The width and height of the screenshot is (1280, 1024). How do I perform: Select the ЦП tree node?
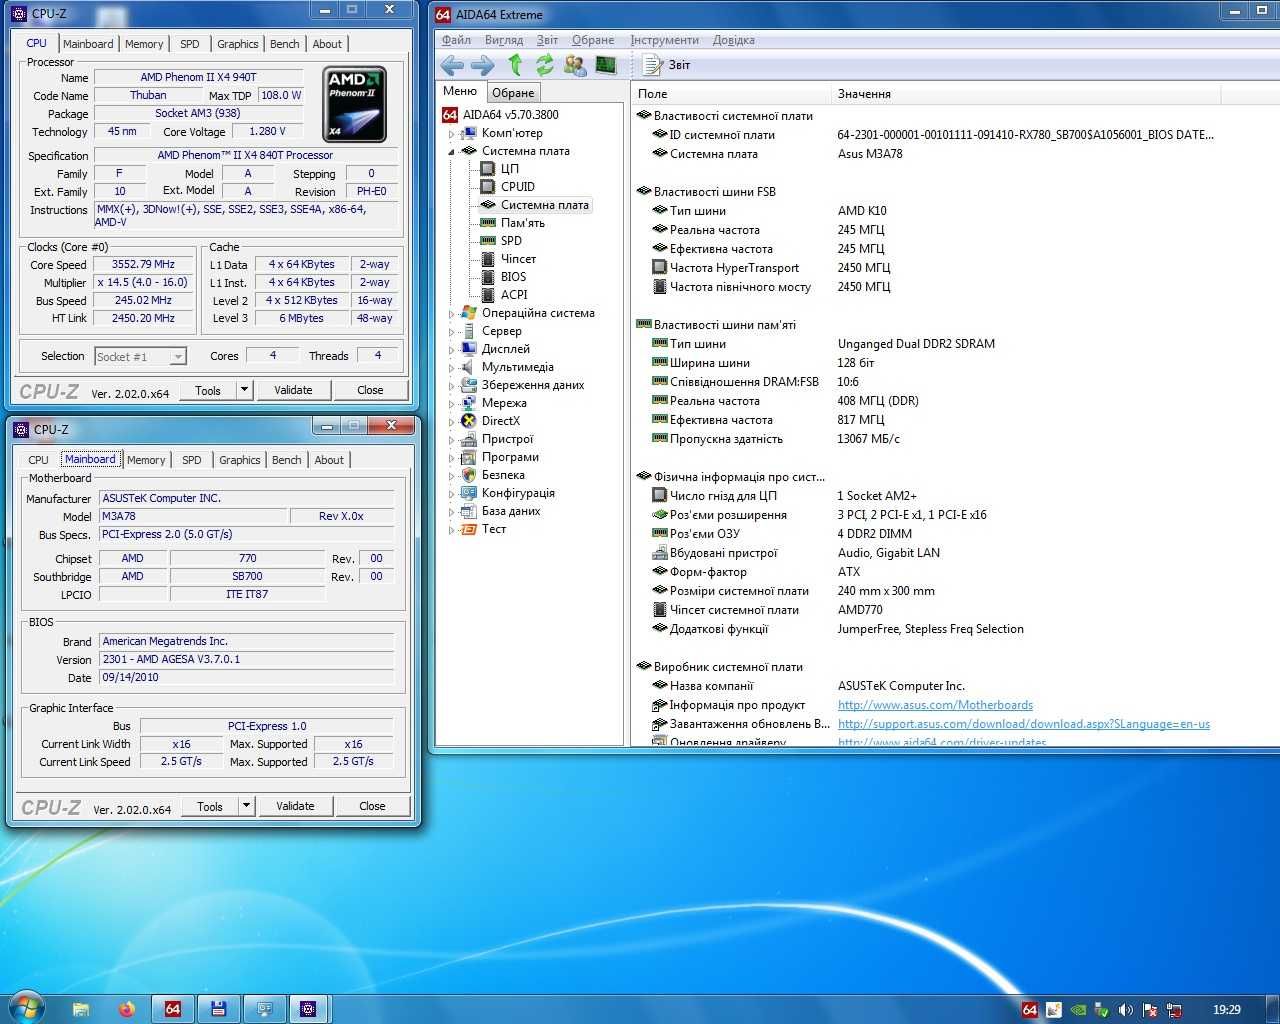510,169
